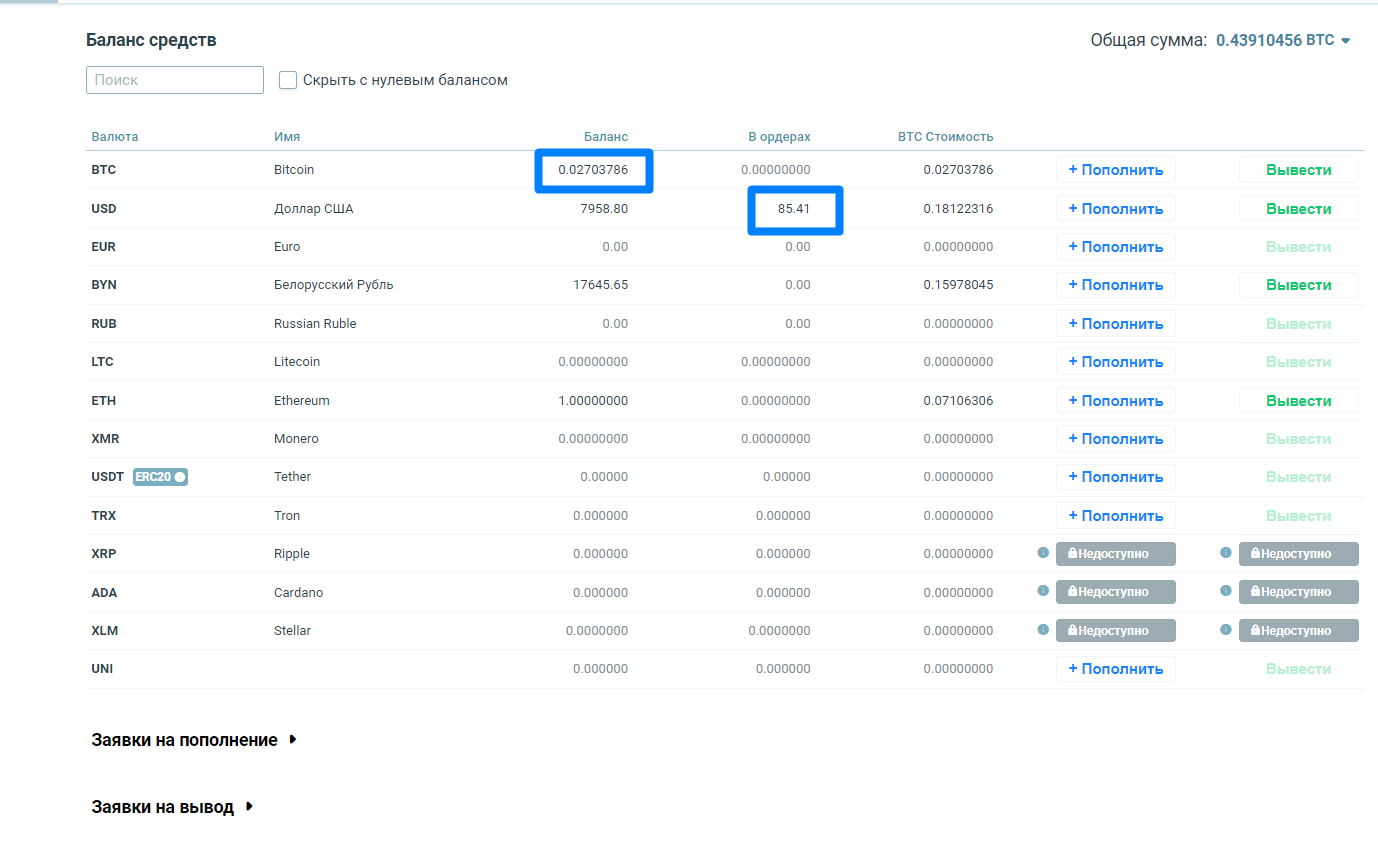Click the total amount 0.43910456 BTC
Image resolution: width=1378 pixels, height=842 pixels.
click(1275, 41)
